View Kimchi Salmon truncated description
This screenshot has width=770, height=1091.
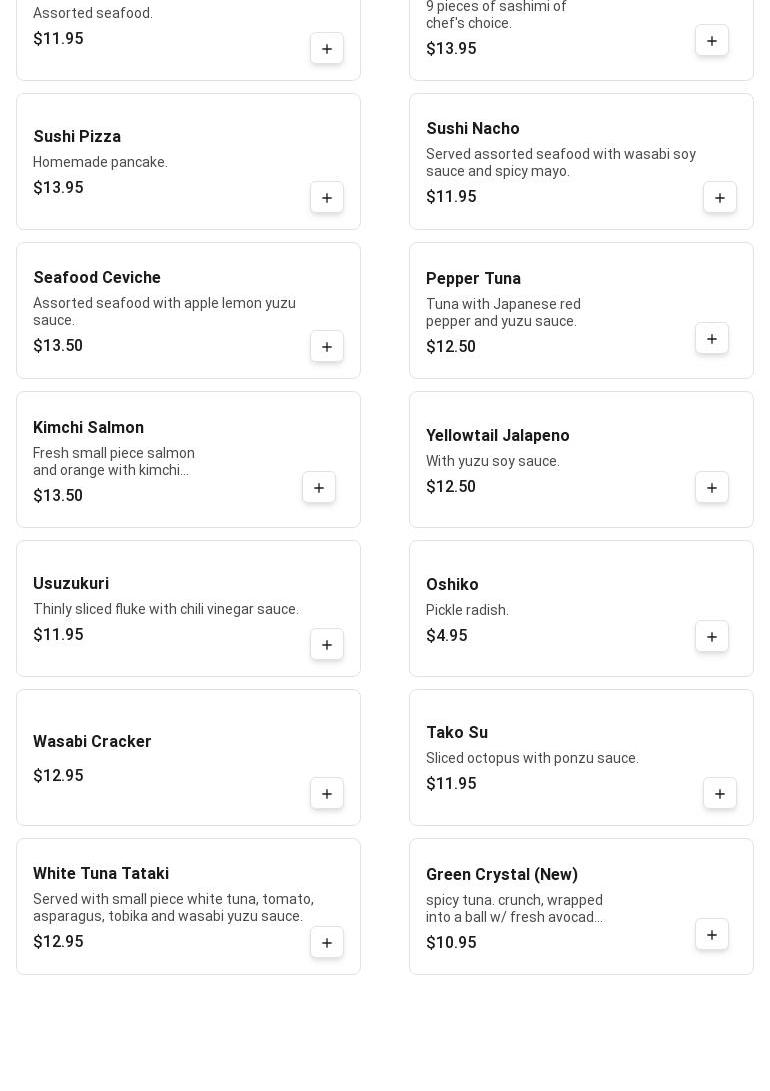(114, 462)
